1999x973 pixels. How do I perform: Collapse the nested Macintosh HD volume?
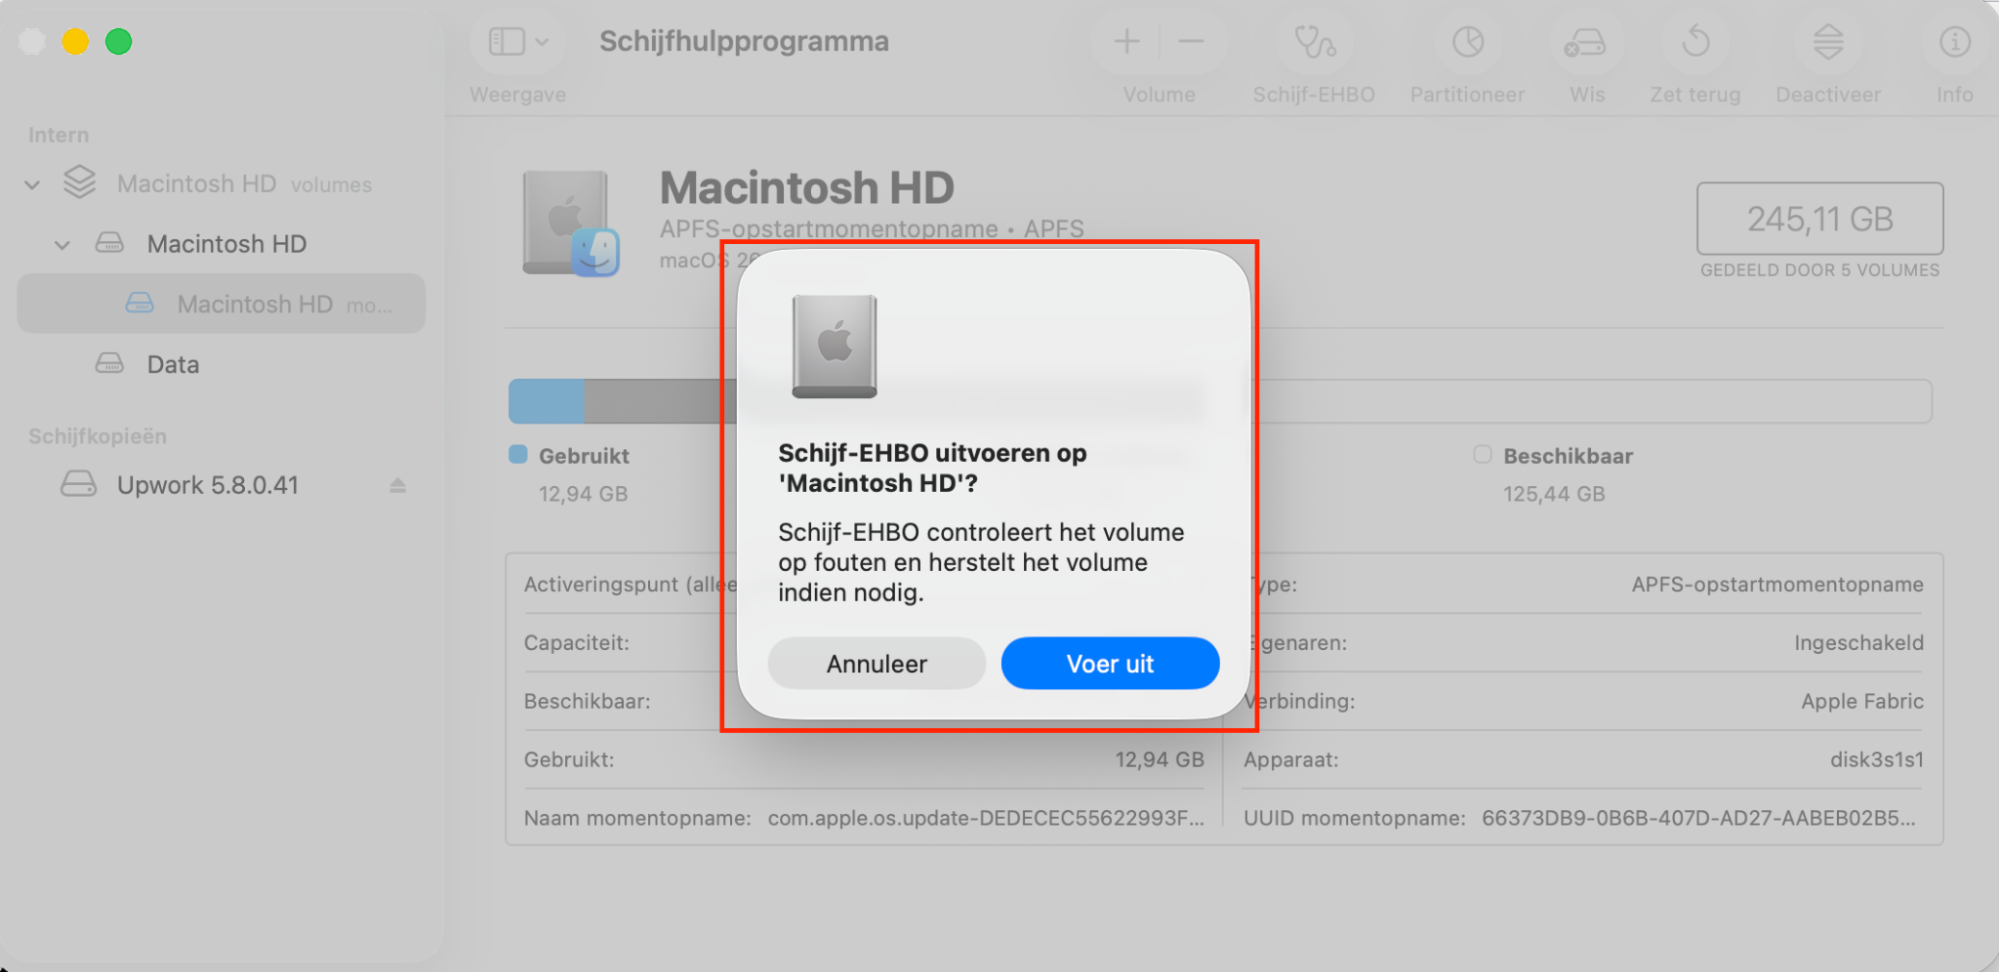point(62,245)
